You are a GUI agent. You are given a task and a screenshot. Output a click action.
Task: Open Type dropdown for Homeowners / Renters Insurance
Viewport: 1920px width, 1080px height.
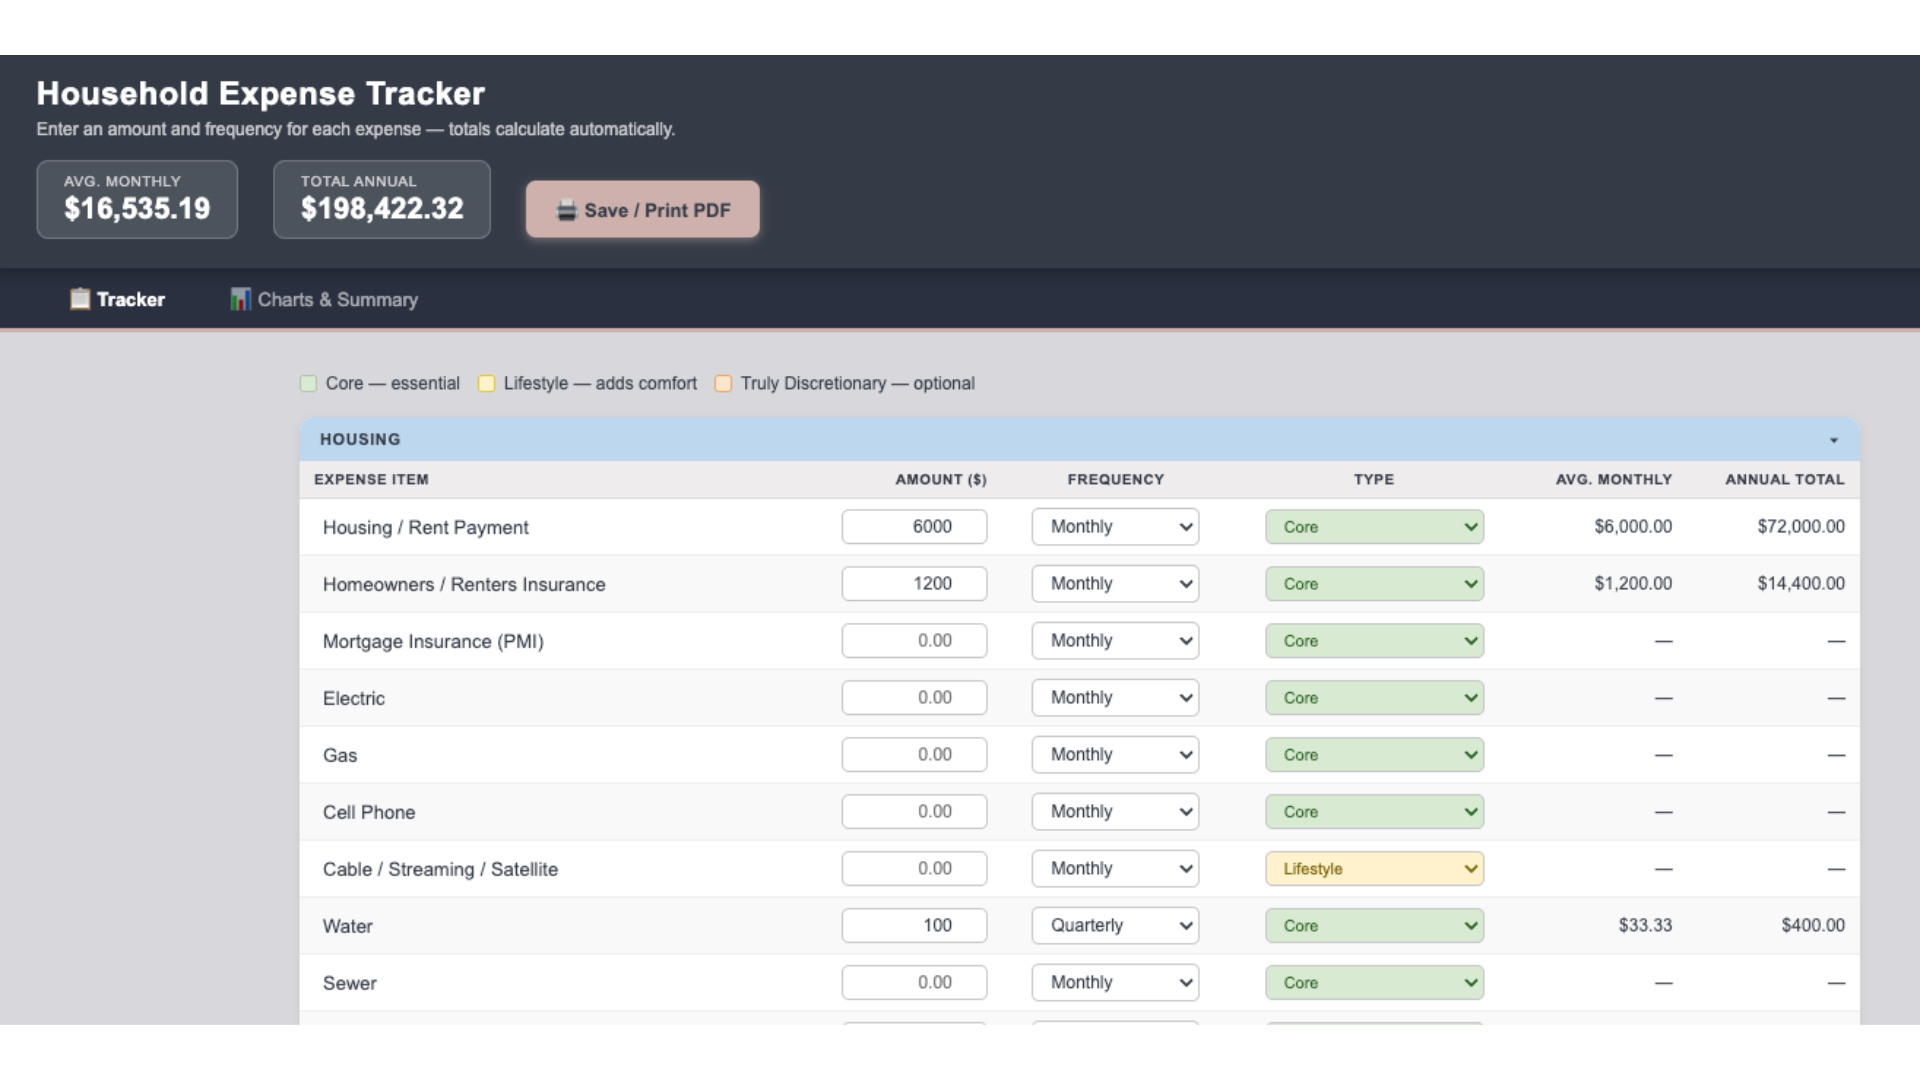click(1374, 584)
